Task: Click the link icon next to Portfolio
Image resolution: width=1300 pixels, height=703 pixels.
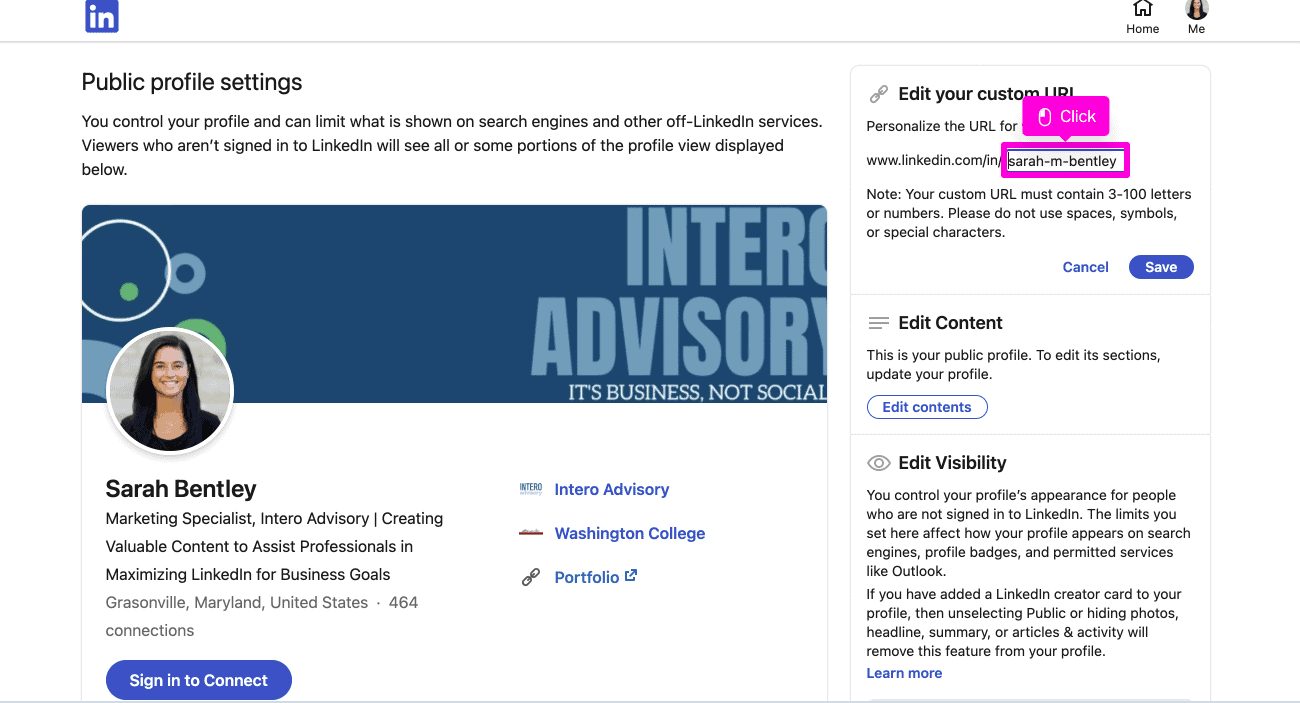Action: point(531,577)
